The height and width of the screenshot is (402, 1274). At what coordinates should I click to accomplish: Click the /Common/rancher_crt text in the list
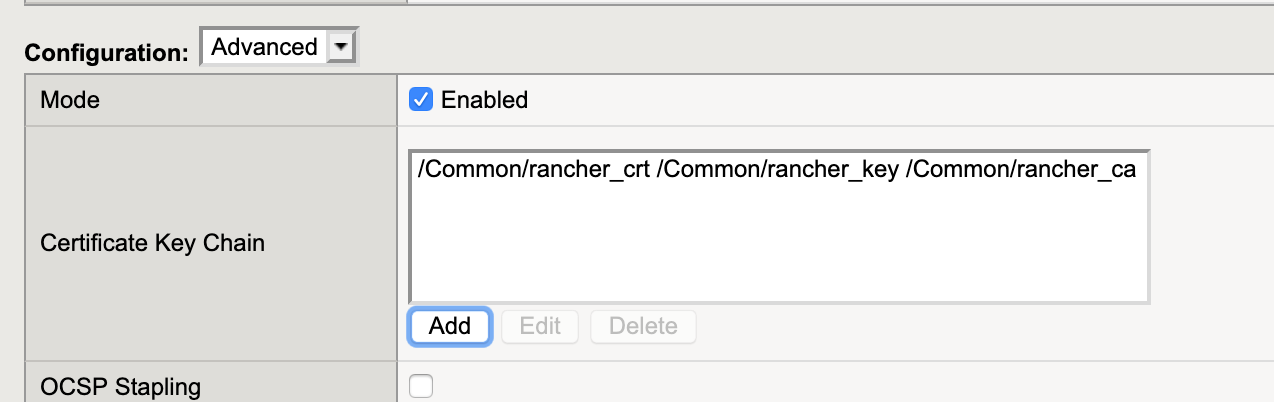535,170
